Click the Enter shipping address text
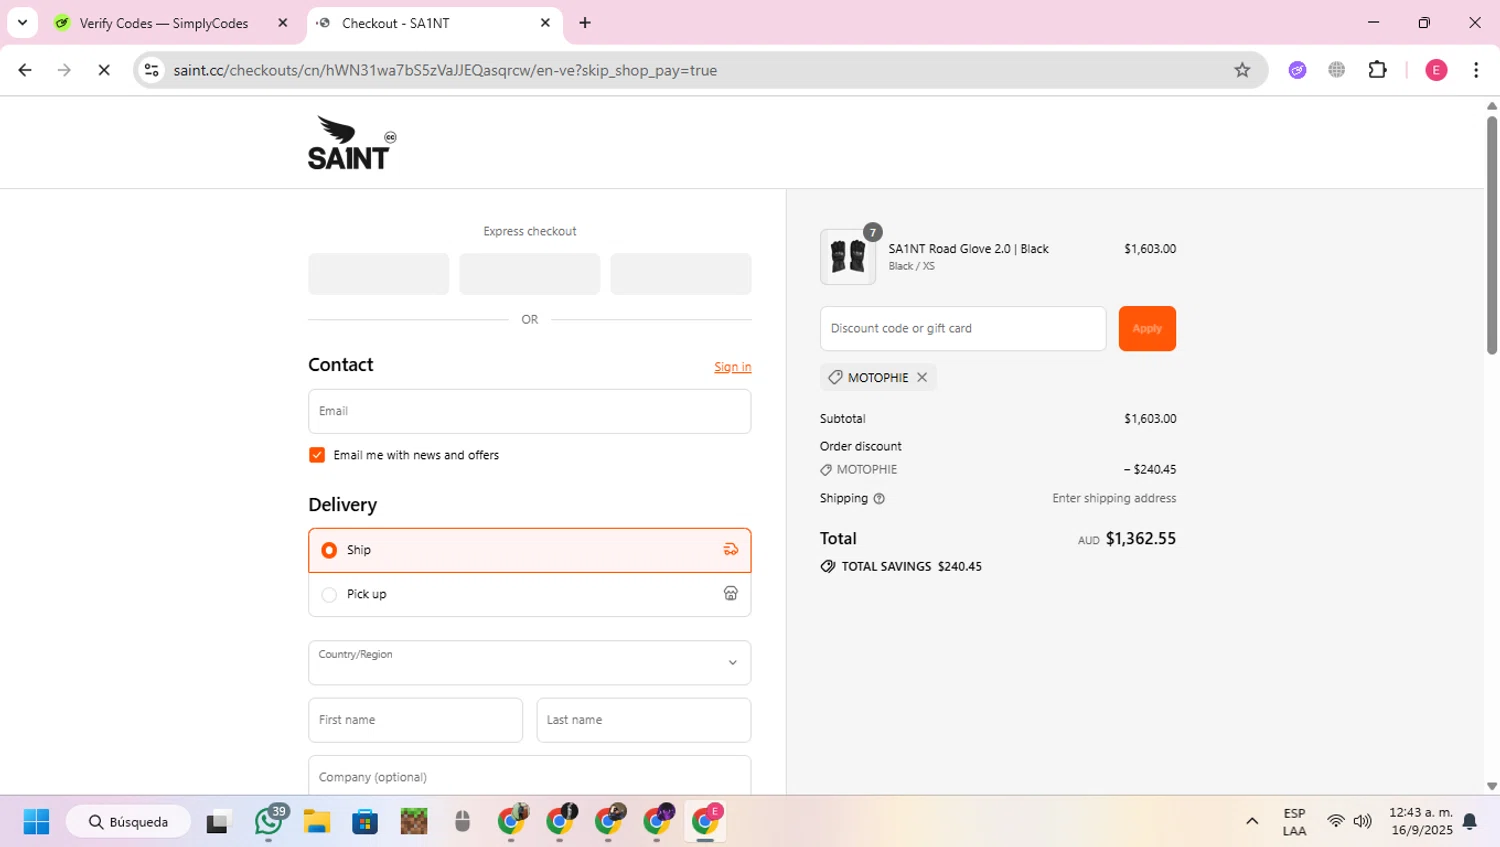 click(1114, 498)
